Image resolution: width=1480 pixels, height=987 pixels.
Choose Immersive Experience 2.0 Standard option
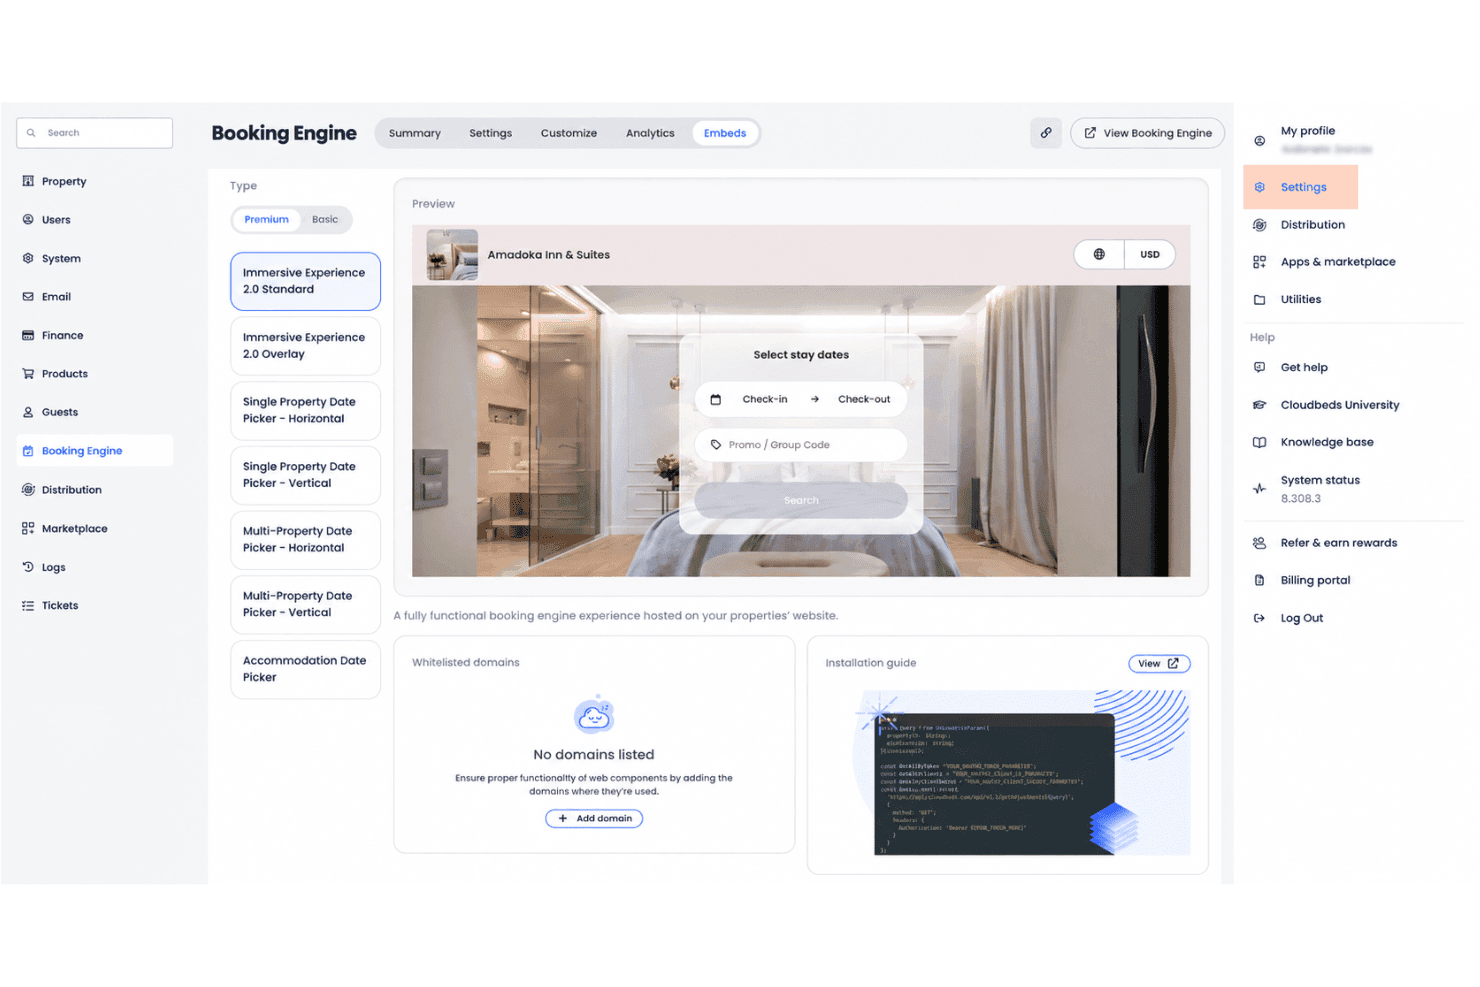pyautogui.click(x=305, y=281)
